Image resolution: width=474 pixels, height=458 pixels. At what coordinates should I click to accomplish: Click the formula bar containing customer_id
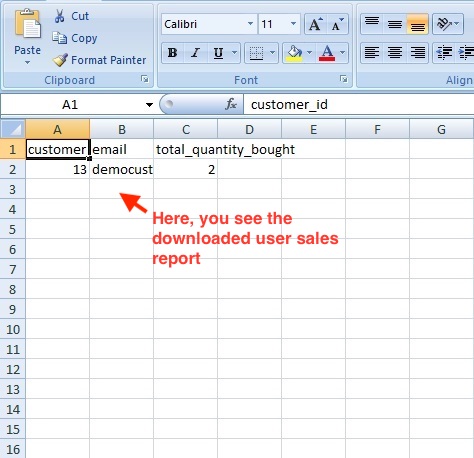359,105
